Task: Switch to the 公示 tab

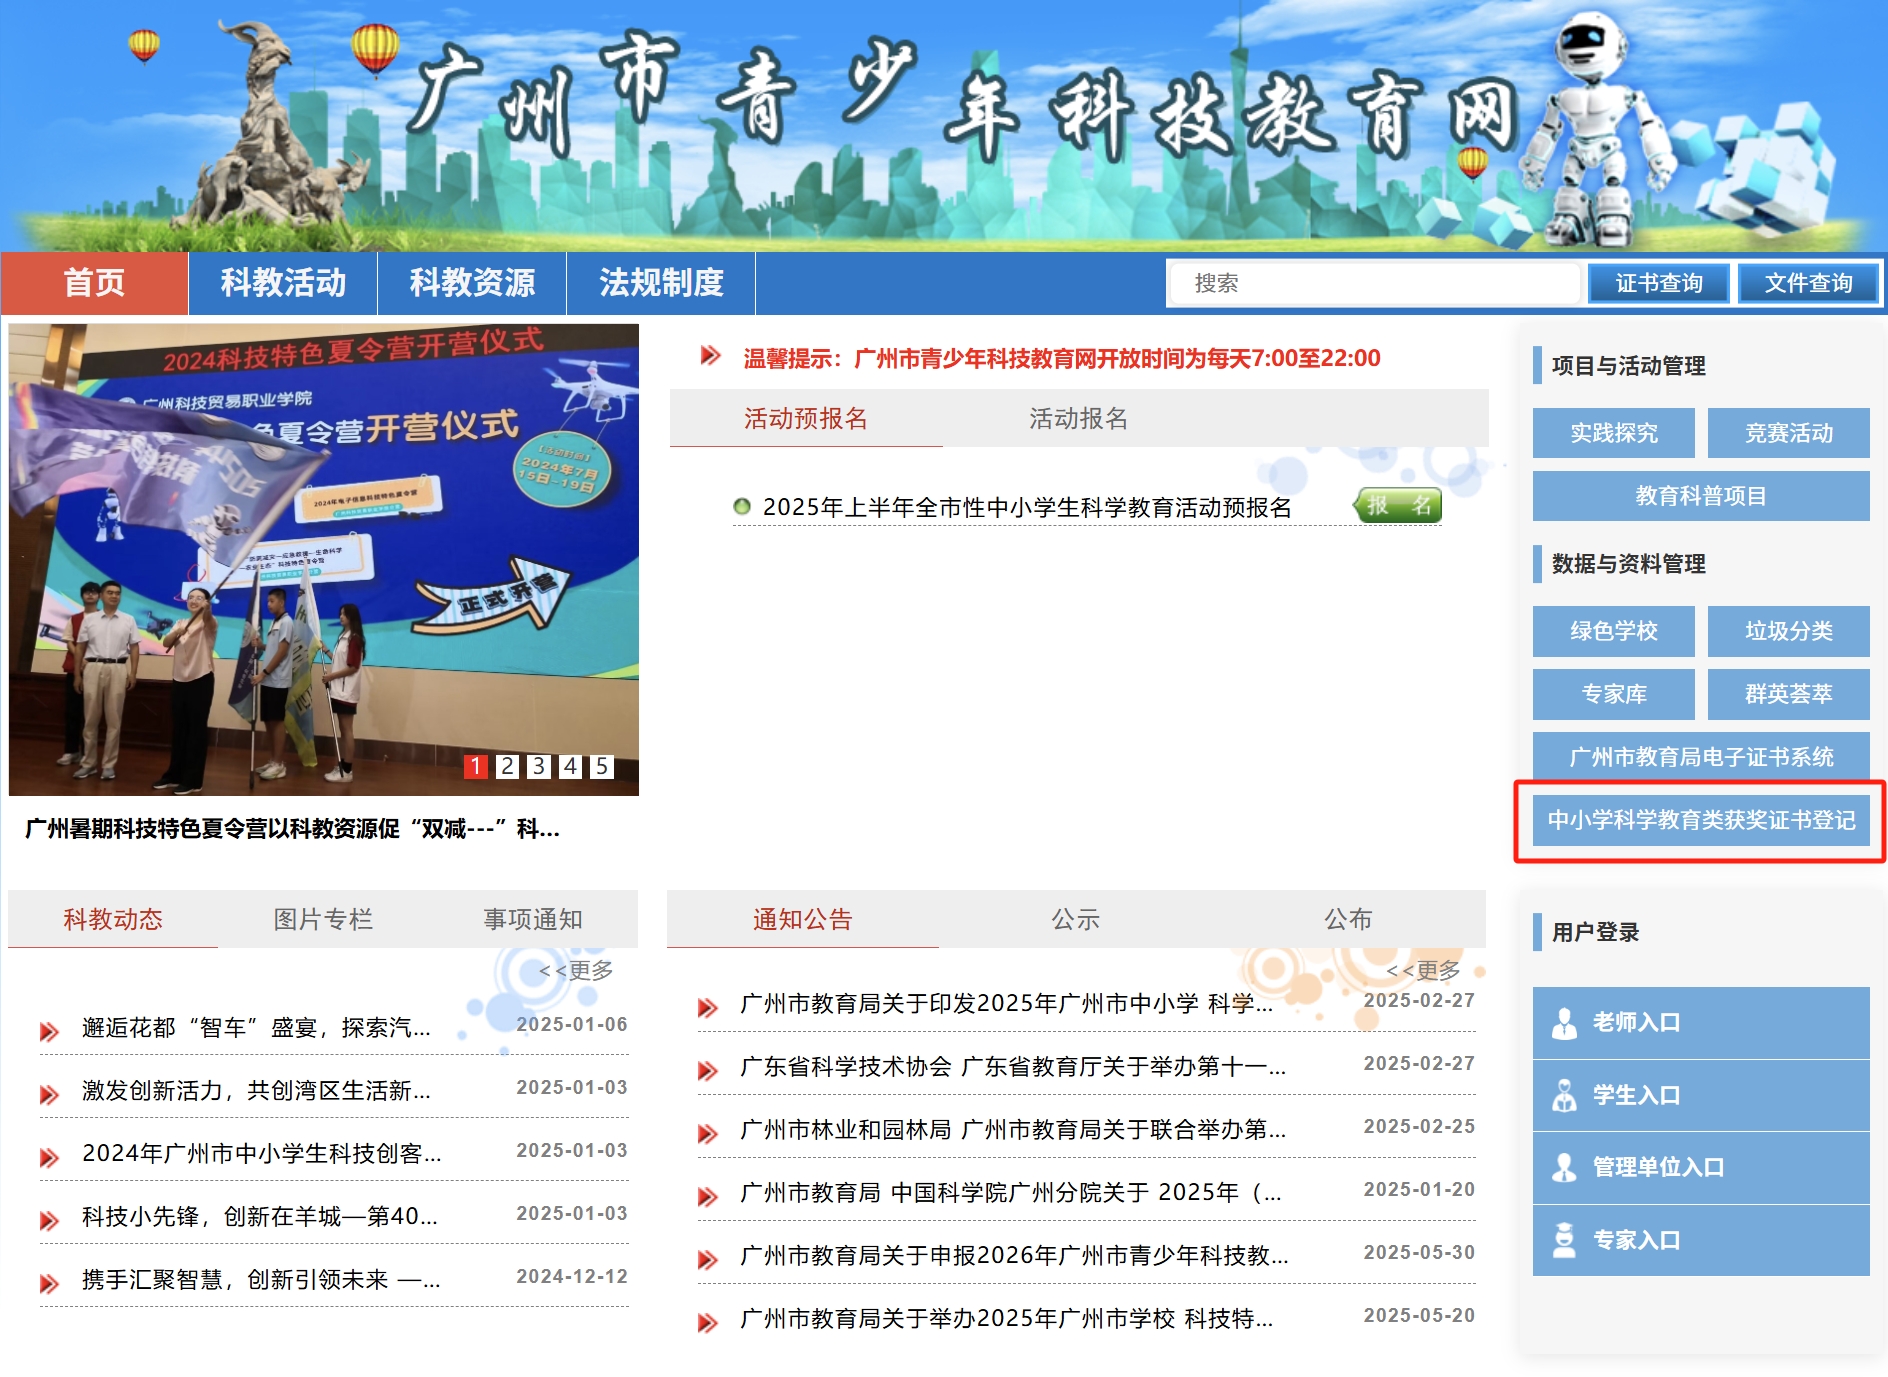Action: click(x=1075, y=919)
